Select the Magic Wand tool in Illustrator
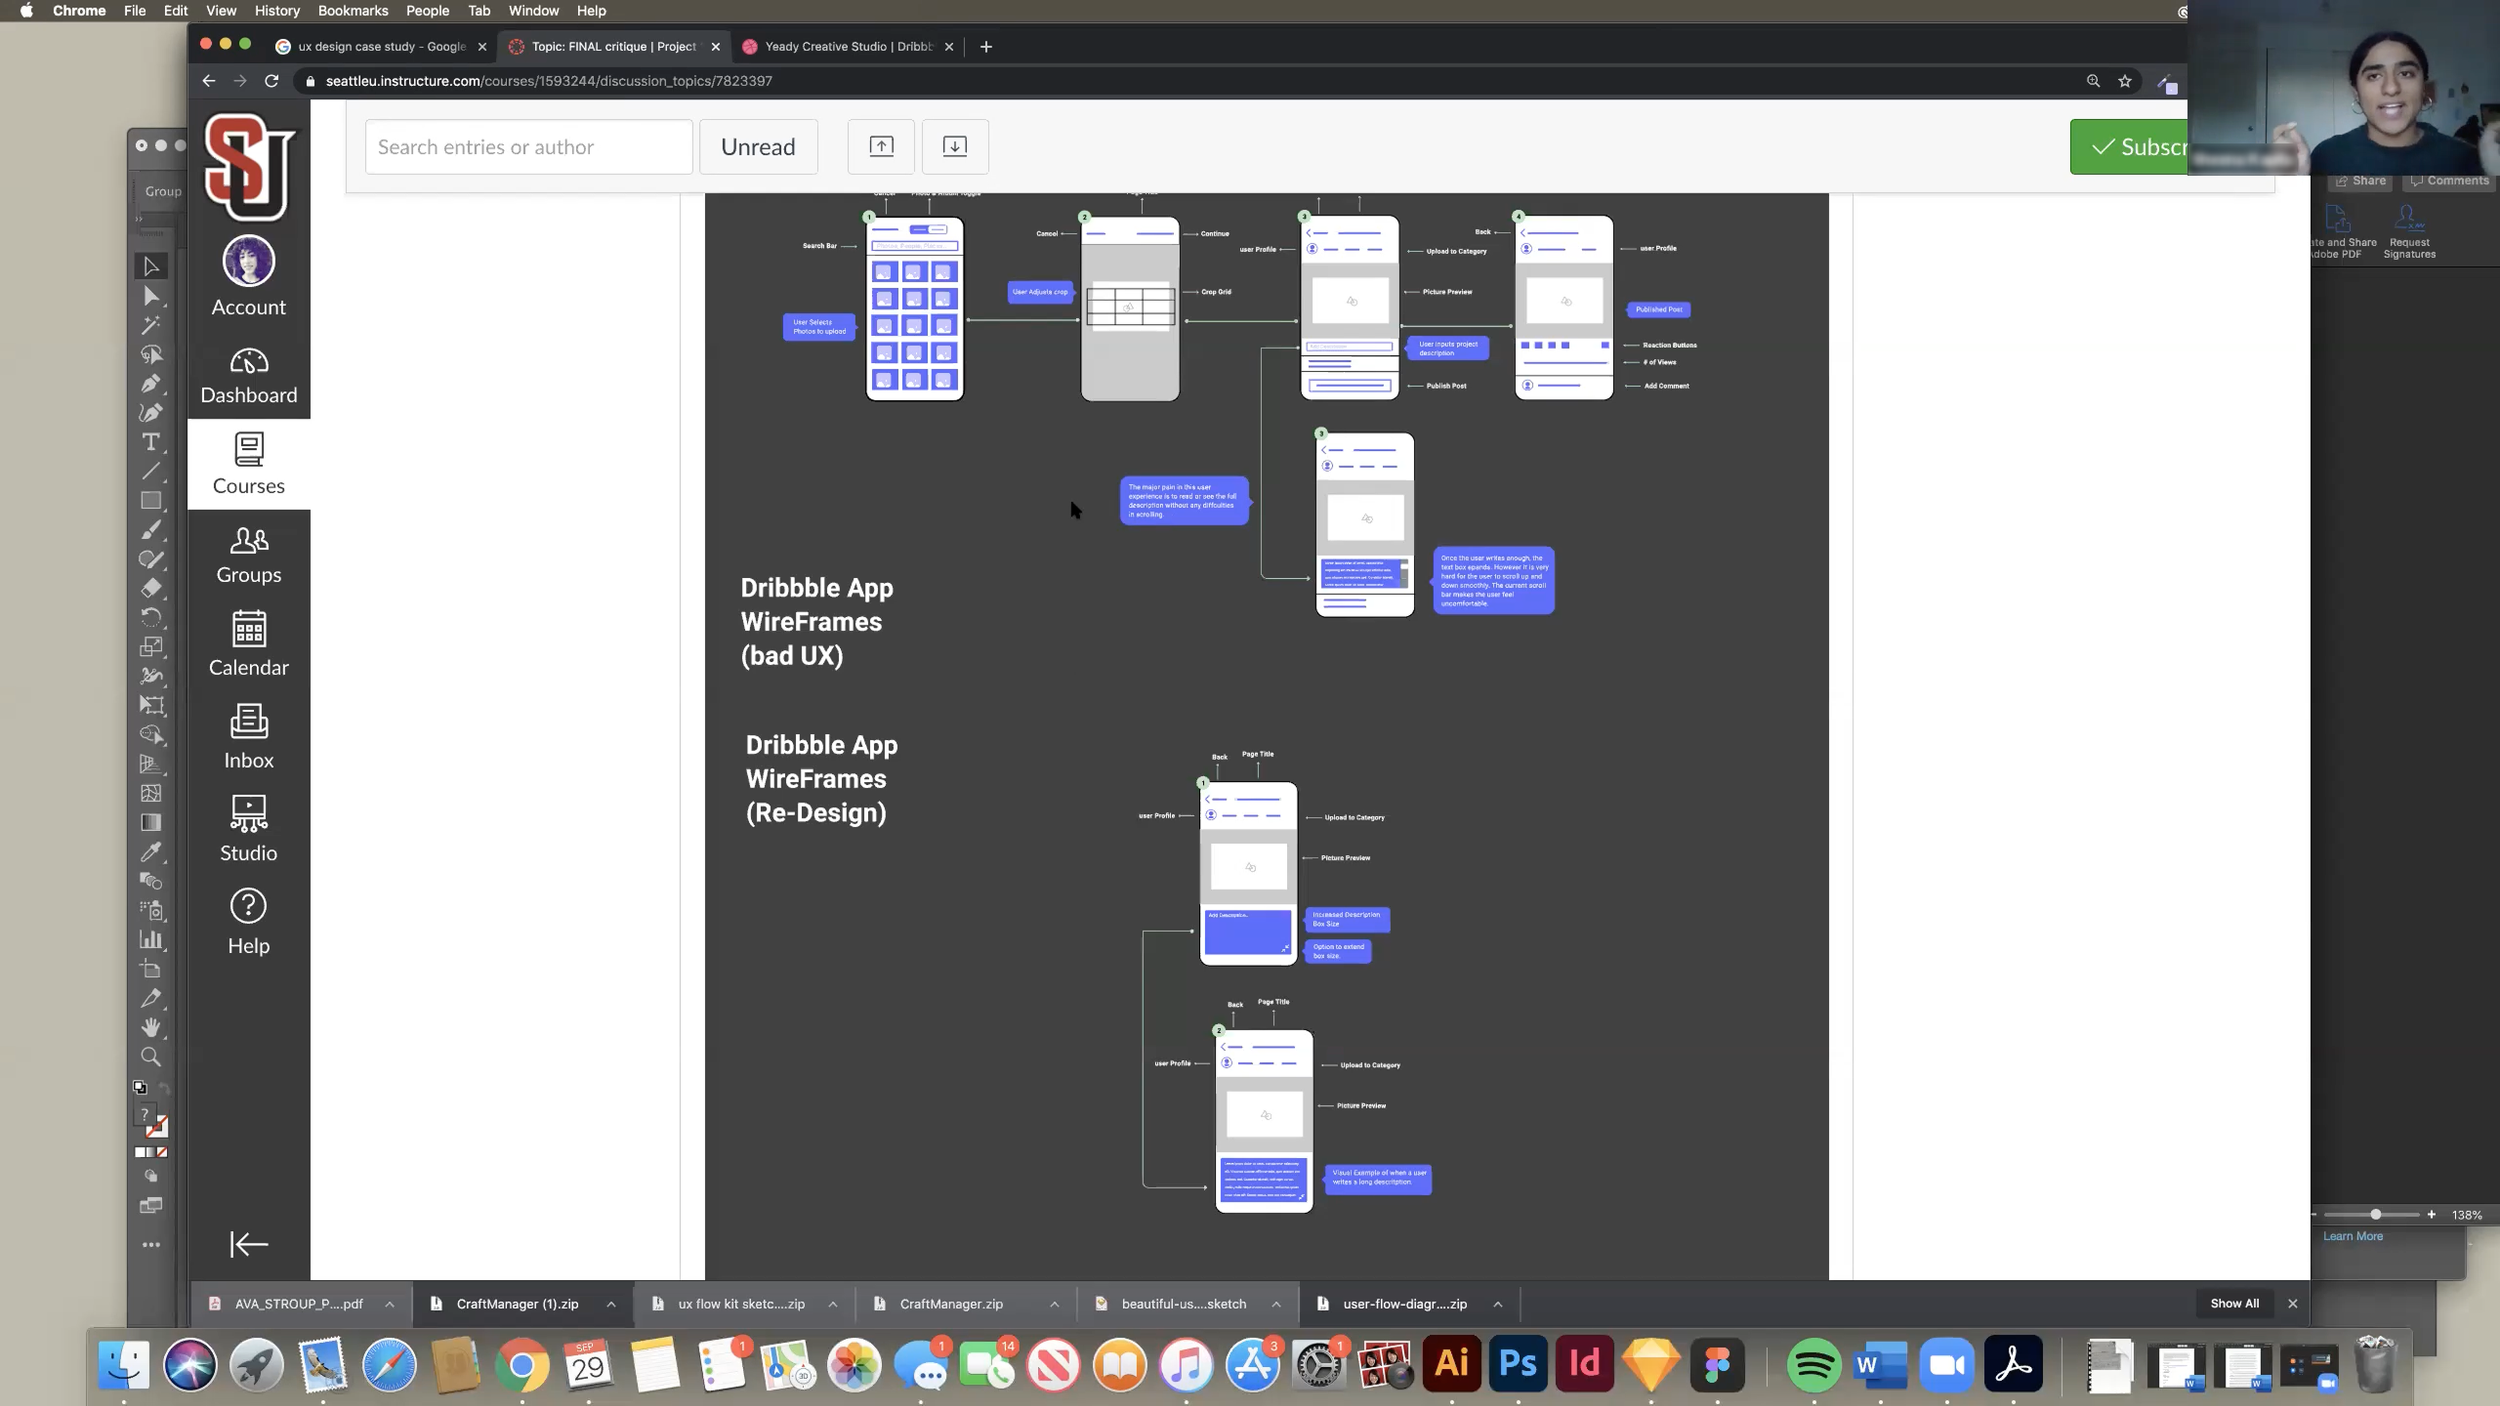The height and width of the screenshot is (1406, 2500). [x=151, y=325]
